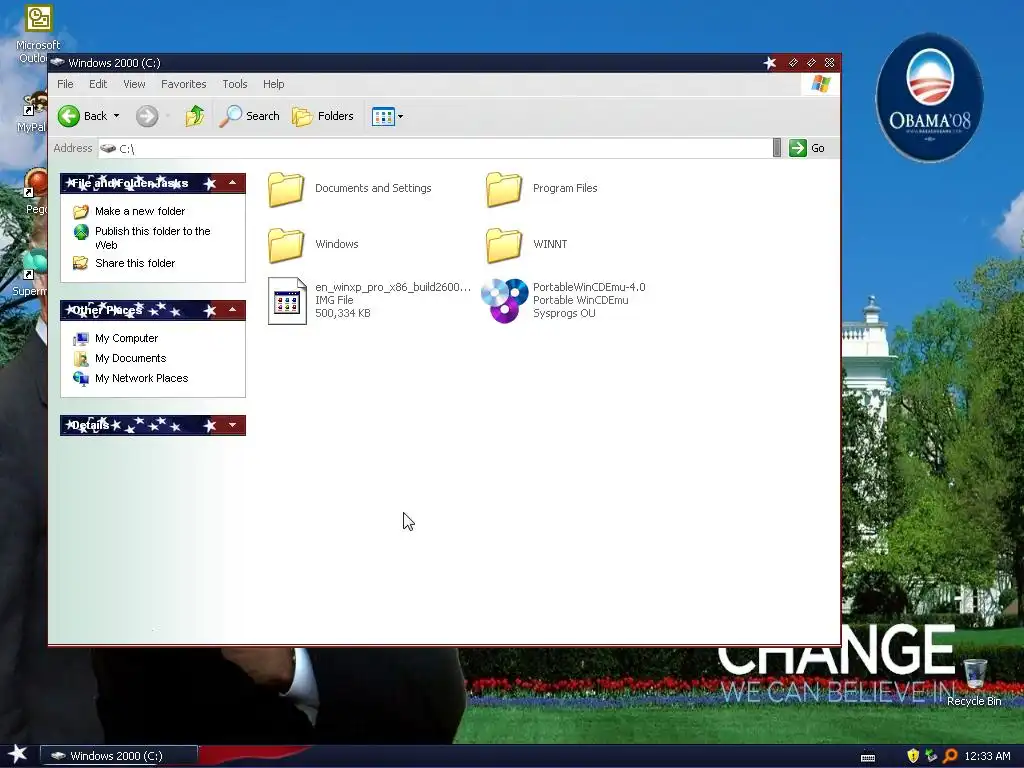The width and height of the screenshot is (1024, 768).
Task: Click the star Start button on taskbar
Action: point(18,754)
